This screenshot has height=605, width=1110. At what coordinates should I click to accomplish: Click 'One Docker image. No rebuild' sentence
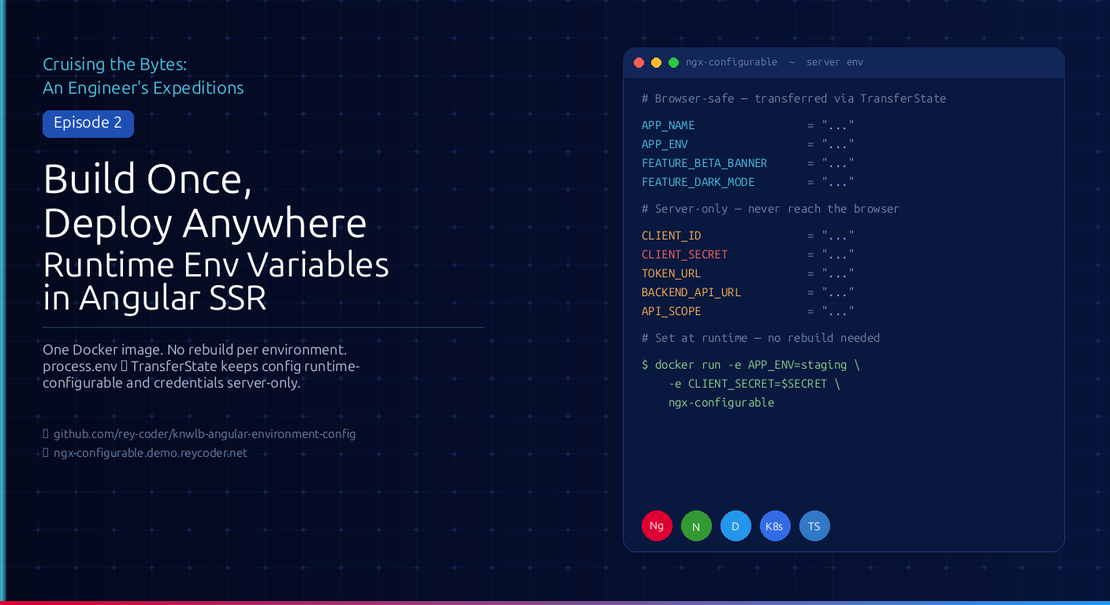195,350
